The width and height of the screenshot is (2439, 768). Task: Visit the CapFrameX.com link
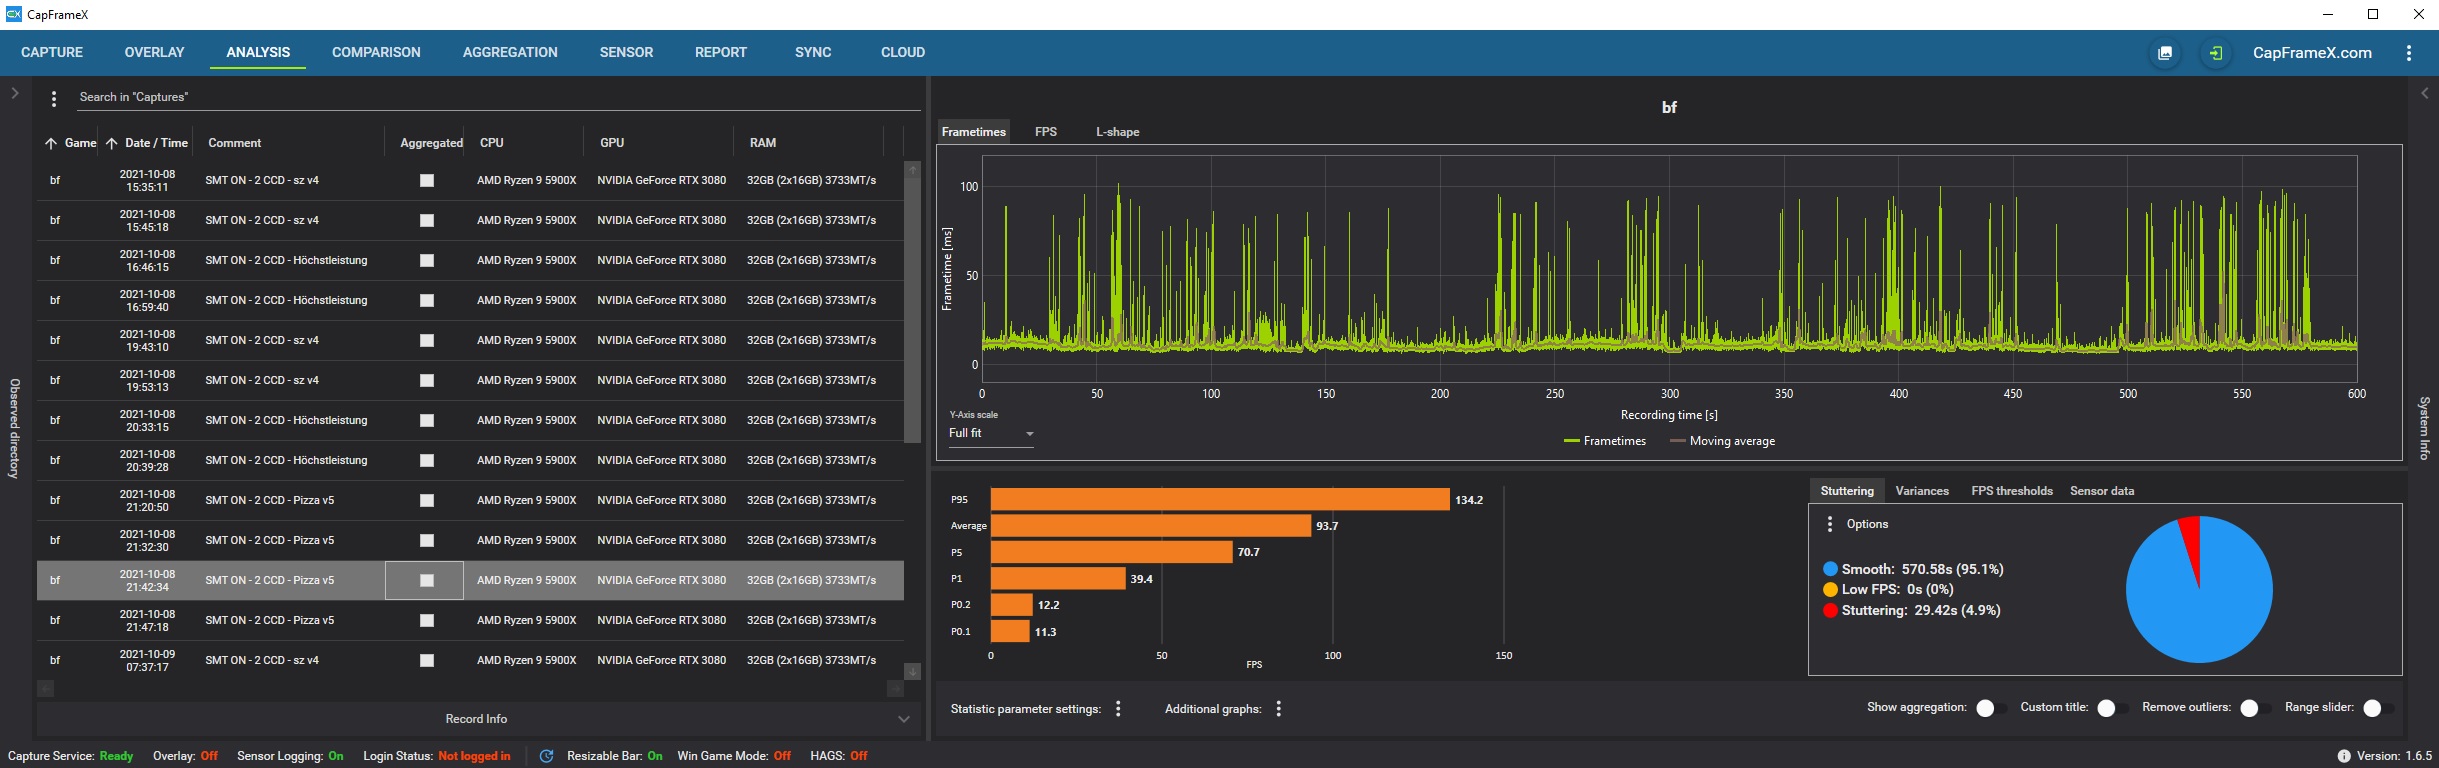[x=2312, y=53]
